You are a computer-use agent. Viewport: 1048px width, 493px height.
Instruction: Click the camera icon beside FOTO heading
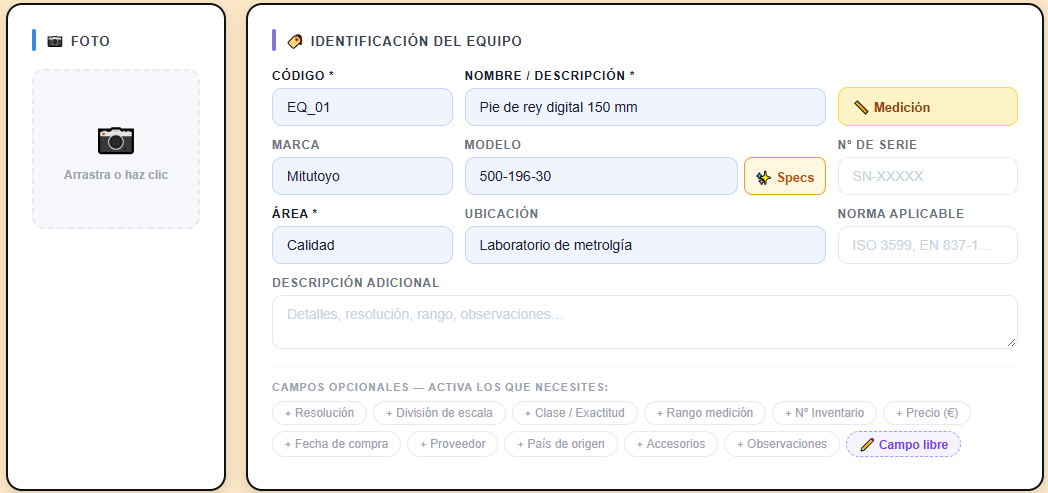pyautogui.click(x=55, y=41)
